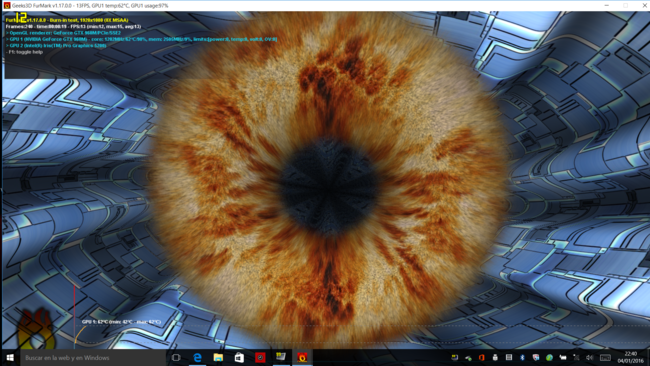Open Task View from the taskbar
650x366 pixels.
(176, 357)
